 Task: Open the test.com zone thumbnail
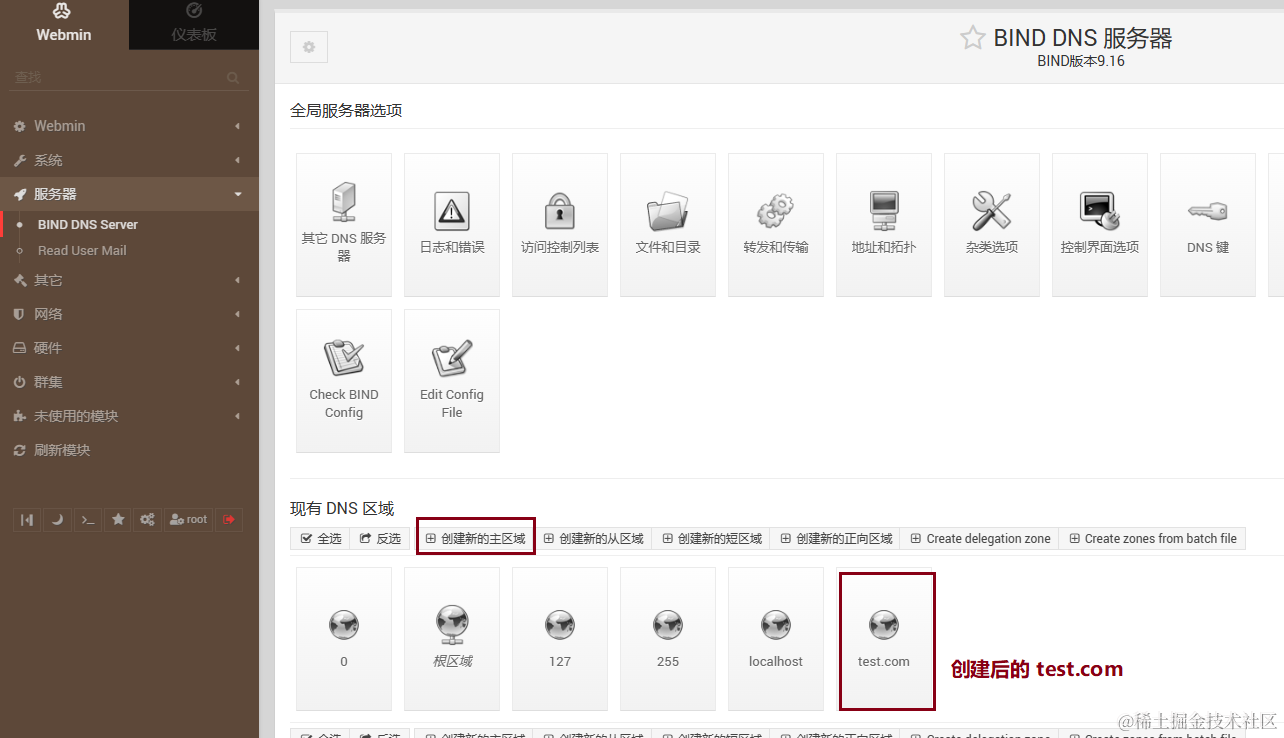(x=884, y=639)
